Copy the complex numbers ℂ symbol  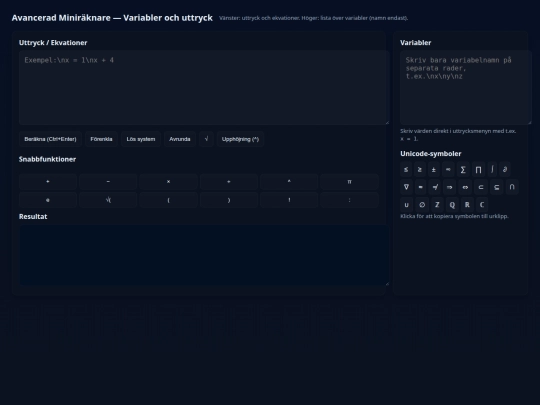click(x=482, y=205)
